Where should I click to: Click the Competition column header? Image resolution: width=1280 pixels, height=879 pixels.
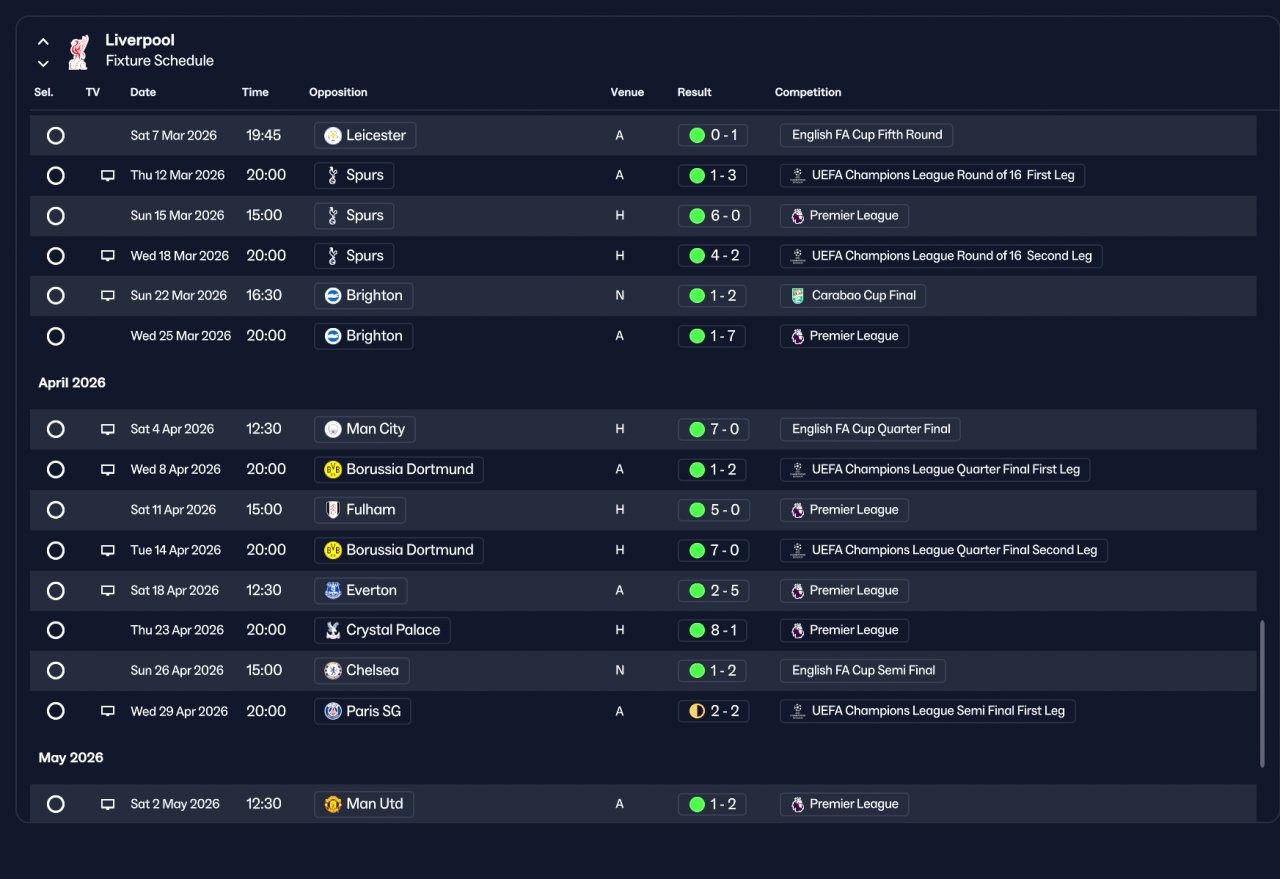click(x=808, y=92)
